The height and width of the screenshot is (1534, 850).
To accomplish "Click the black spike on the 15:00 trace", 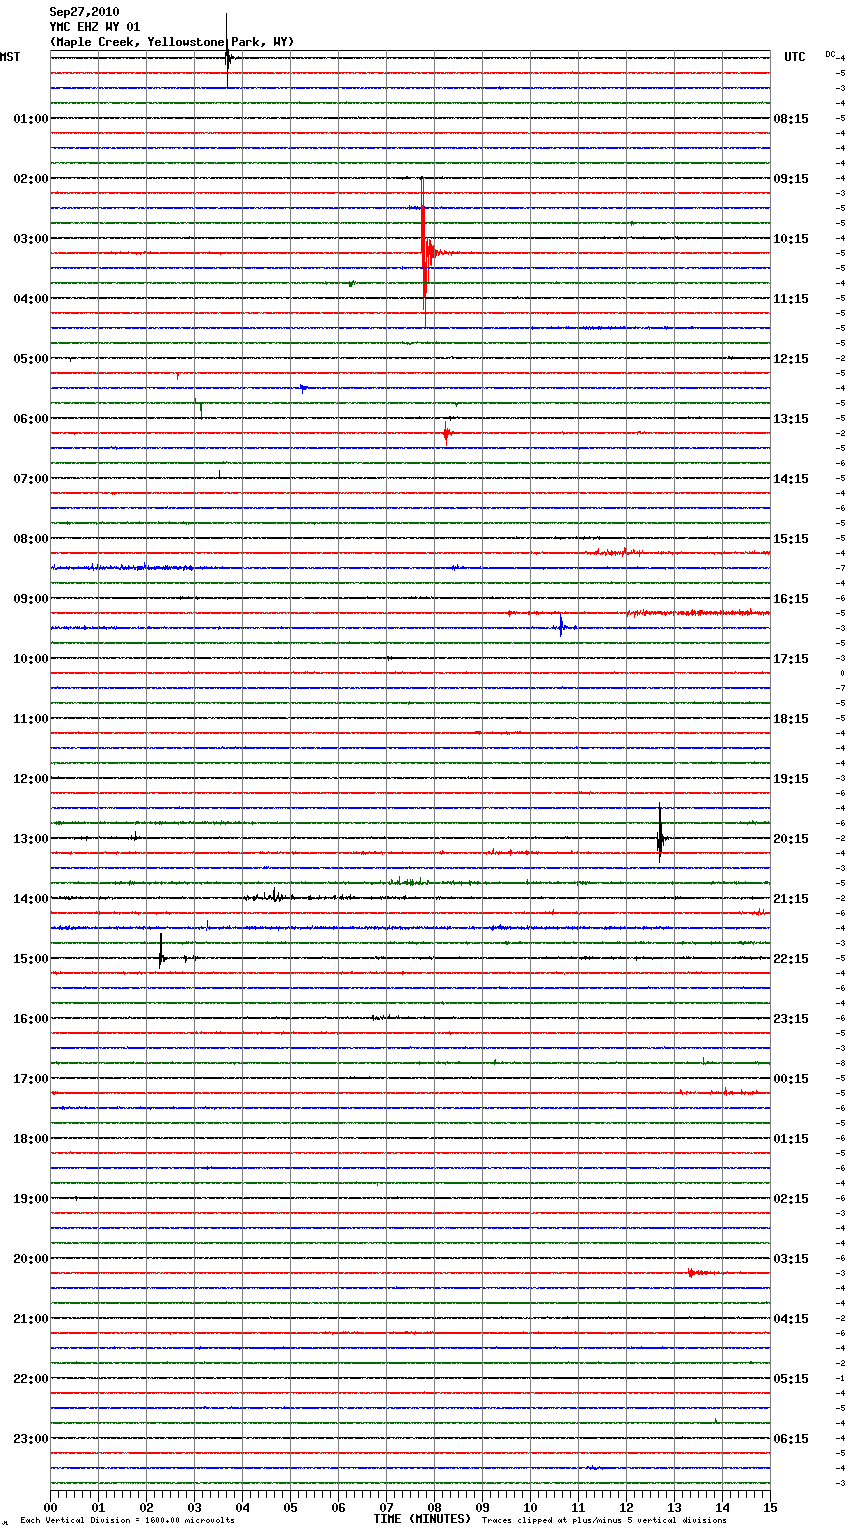I will click(161, 953).
